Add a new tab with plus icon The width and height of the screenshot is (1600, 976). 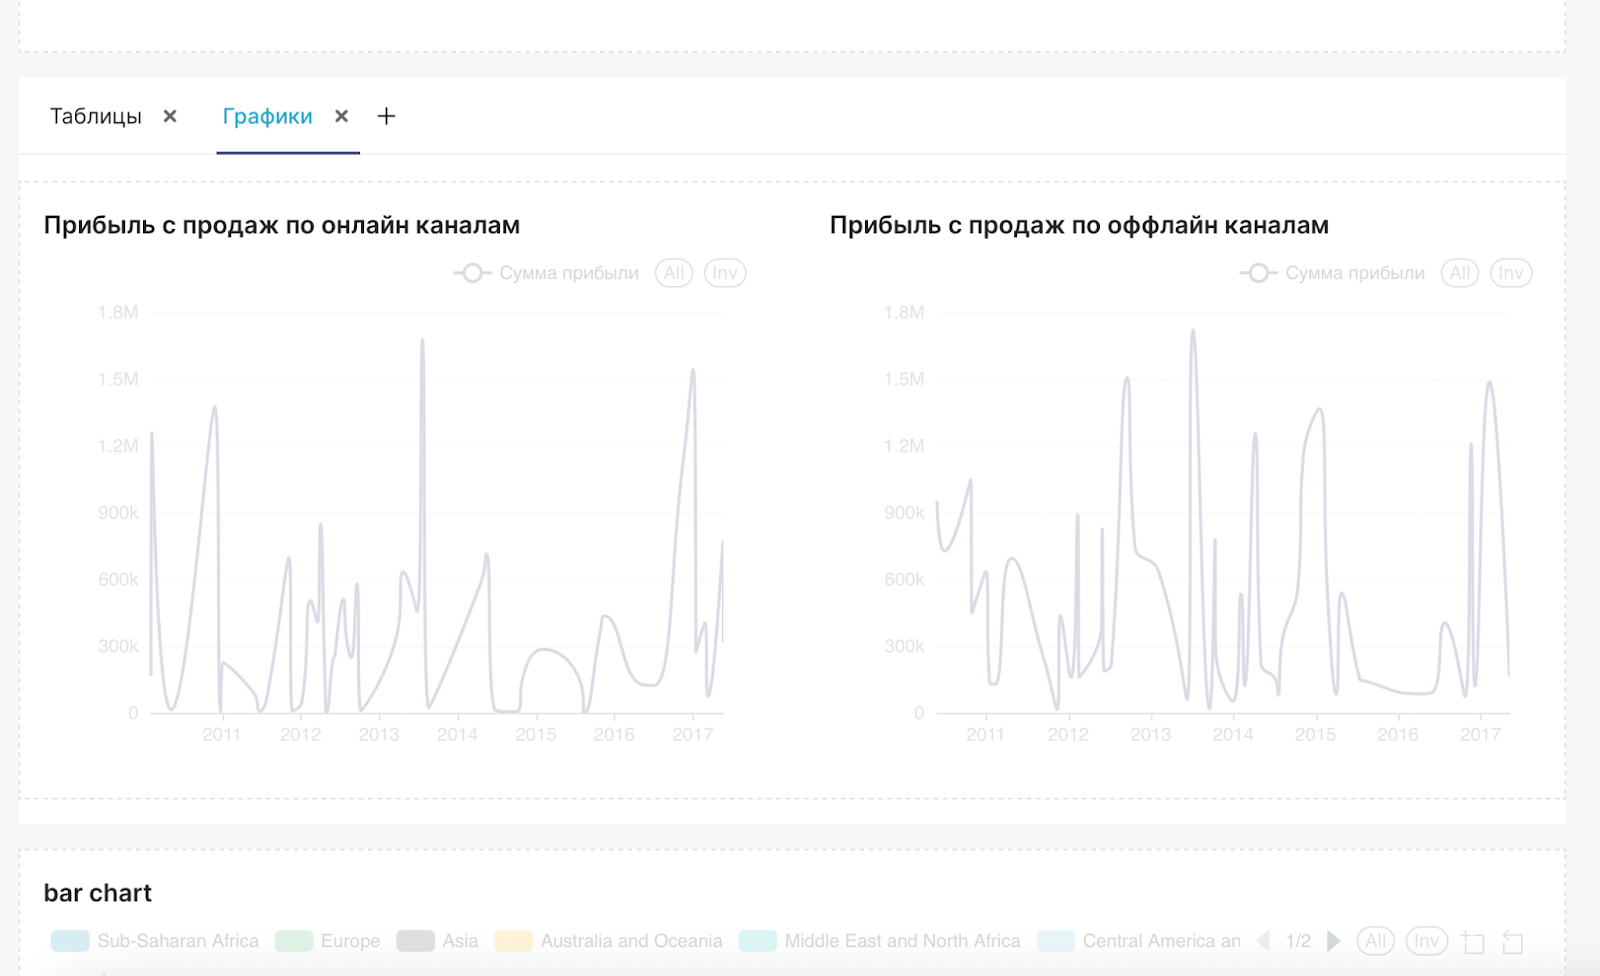point(386,116)
